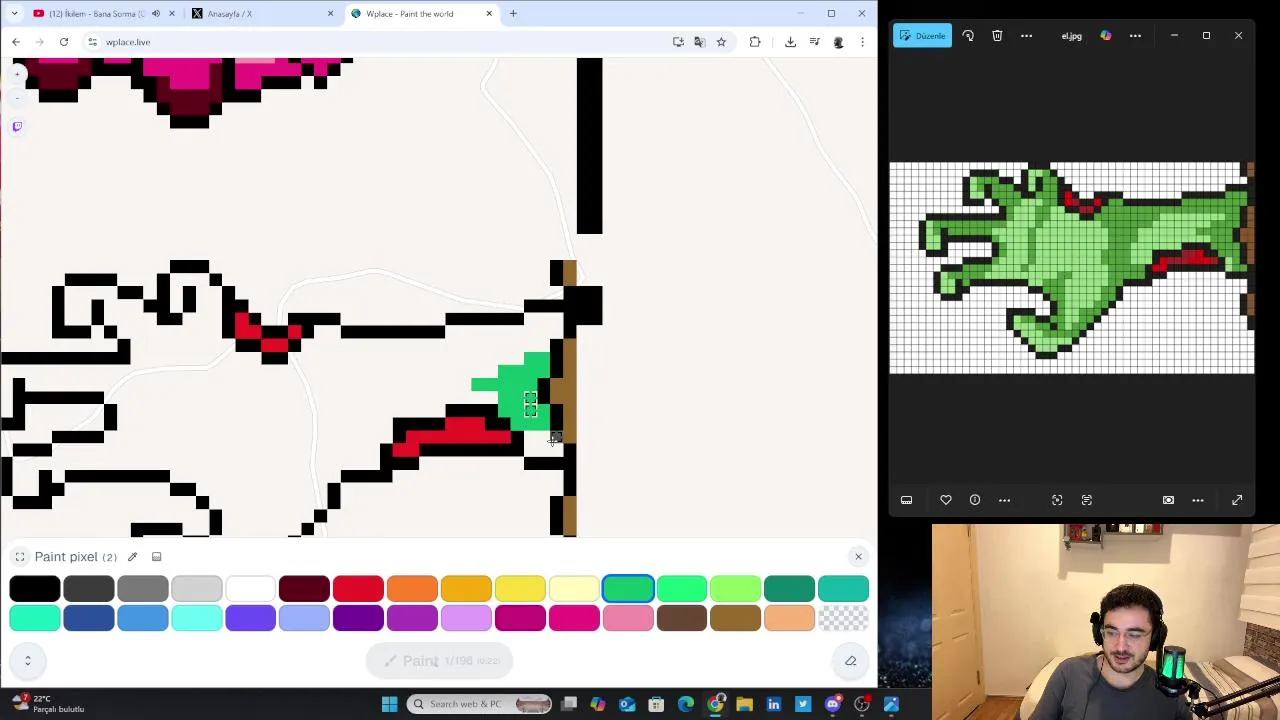Viewport: 1280px width, 720px height.
Task: Click Düzenle button in Photos
Action: pyautogui.click(x=922, y=36)
